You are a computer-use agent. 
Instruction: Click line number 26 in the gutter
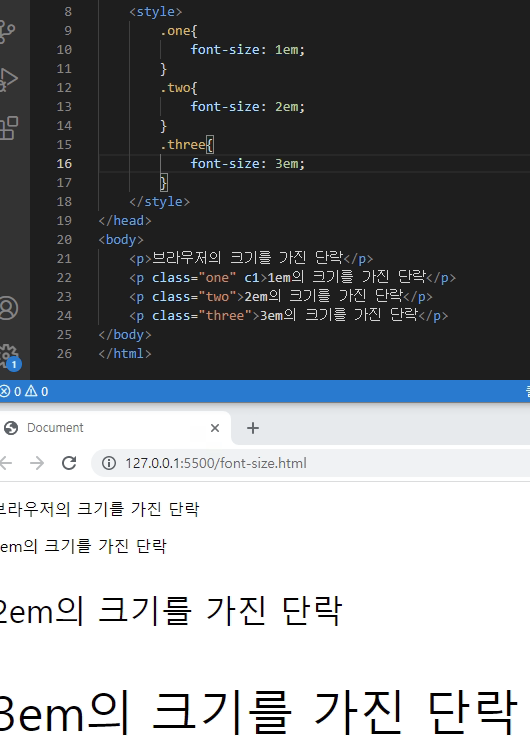click(x=64, y=353)
